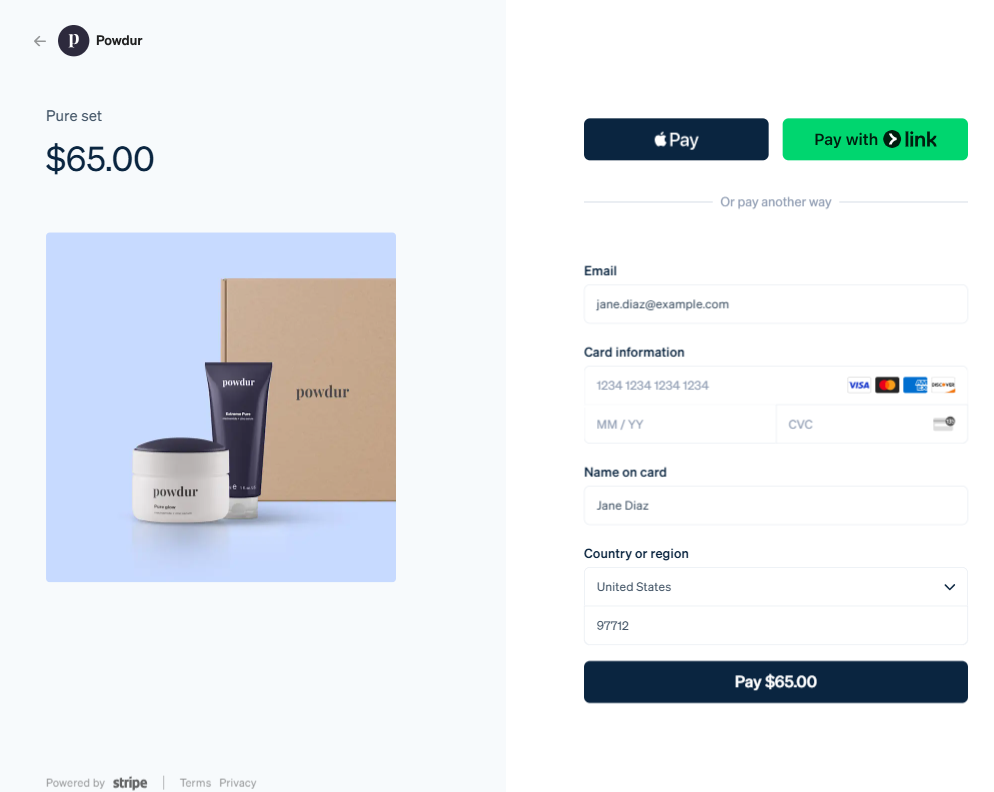Click the Stripe logo in footer
Screen dimensions: 994x792
(x=130, y=783)
